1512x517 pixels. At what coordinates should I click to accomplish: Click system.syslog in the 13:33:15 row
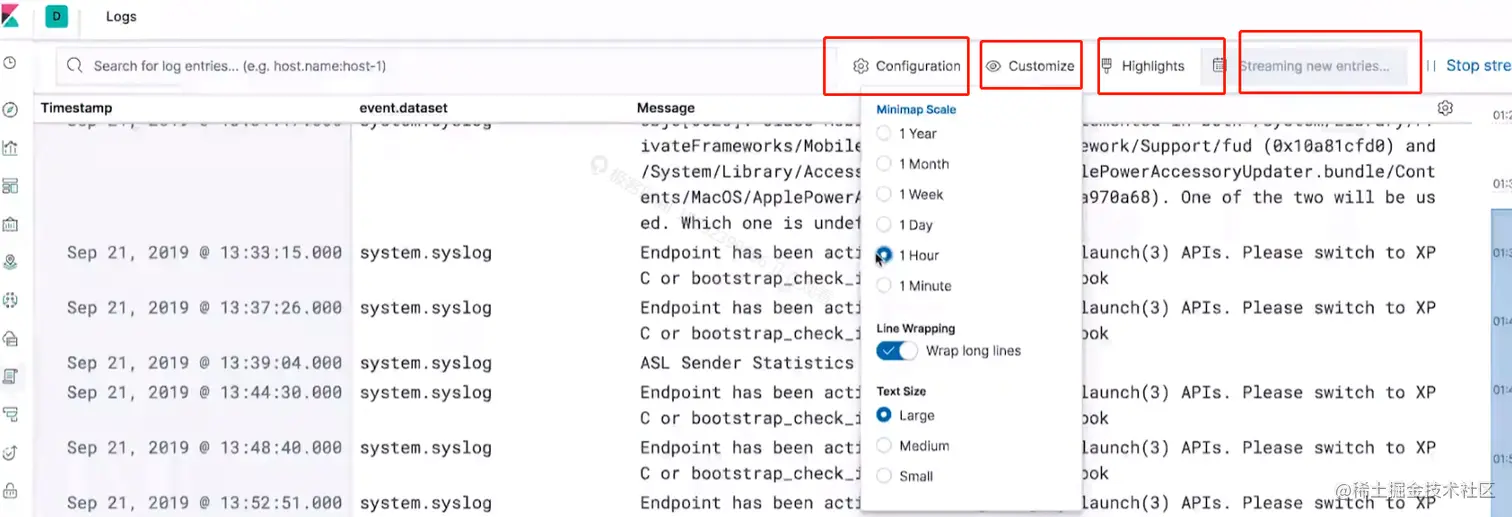tap(426, 253)
